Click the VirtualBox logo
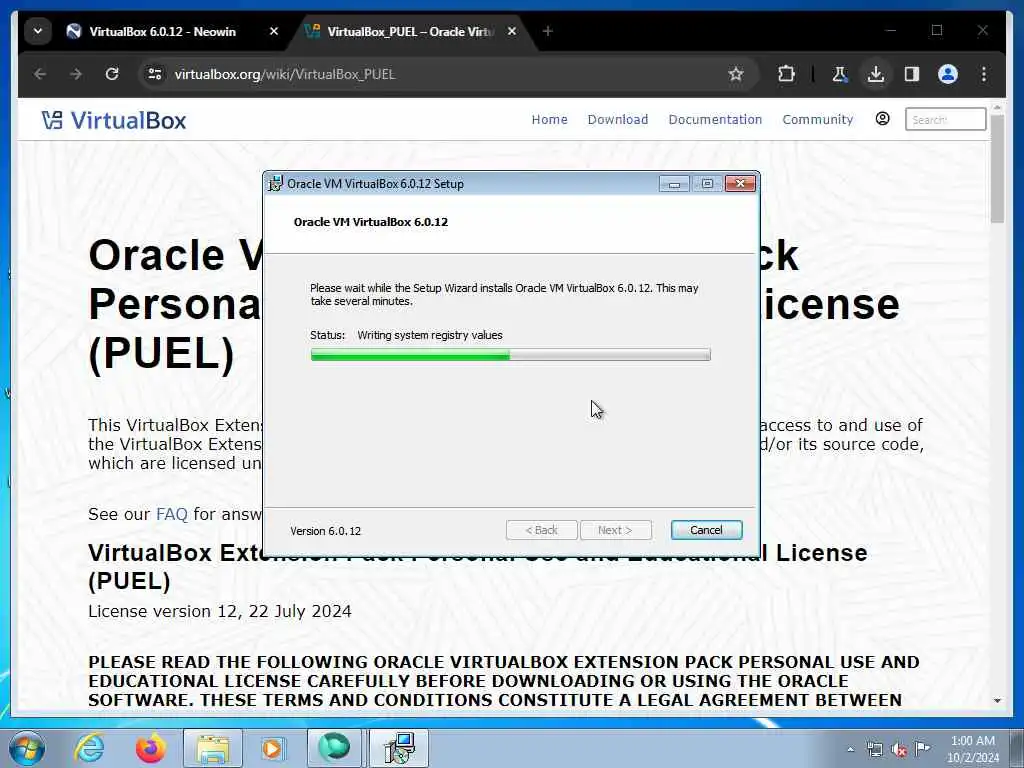This screenshot has width=1024, height=768. [x=114, y=120]
